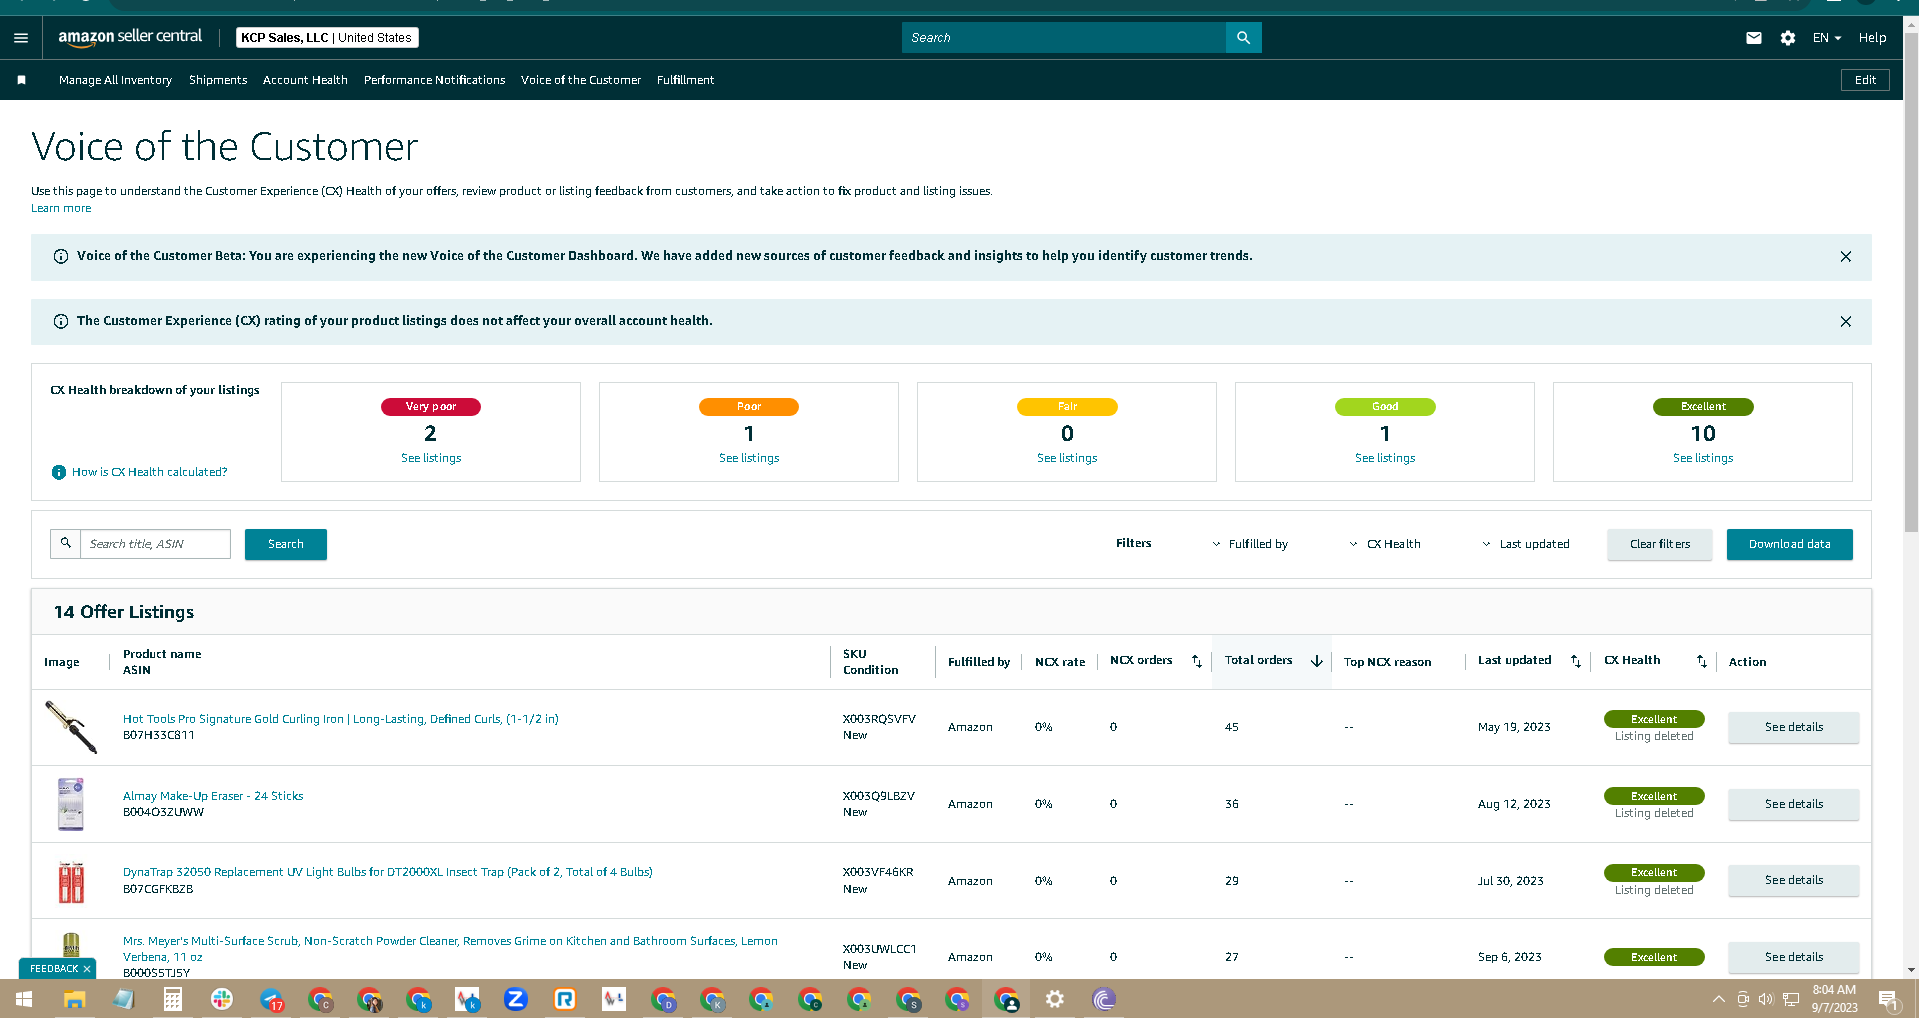Open the CX Health filter dropdown
This screenshot has width=1919, height=1018.
[1385, 544]
